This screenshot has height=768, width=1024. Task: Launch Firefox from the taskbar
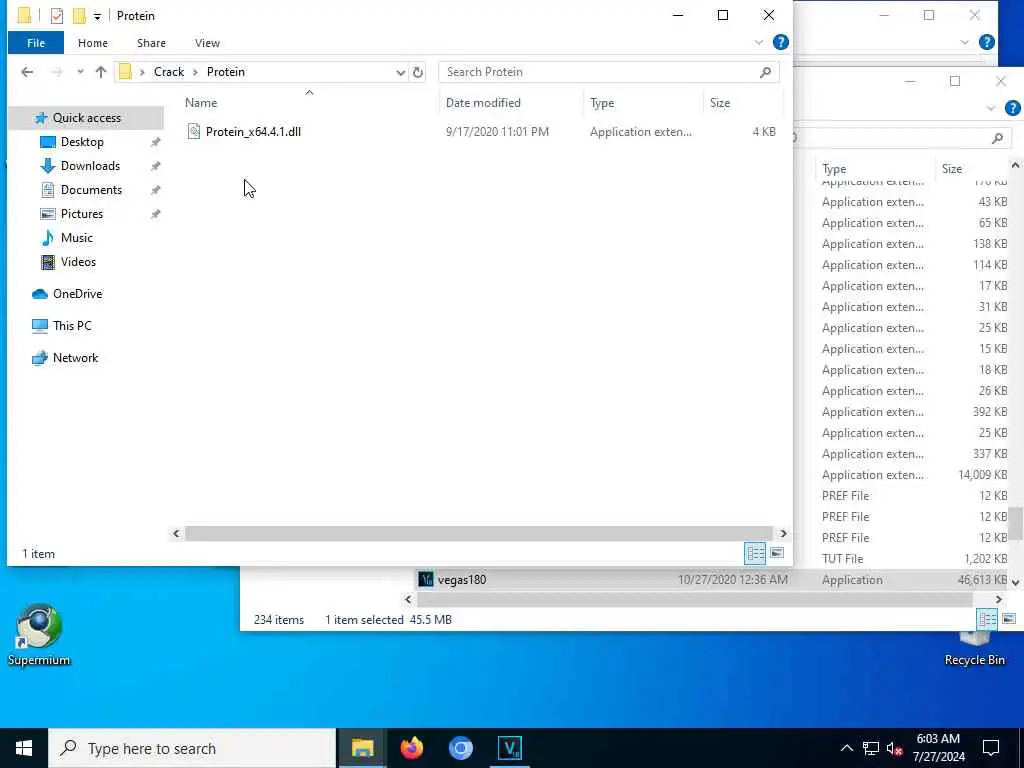coord(411,748)
